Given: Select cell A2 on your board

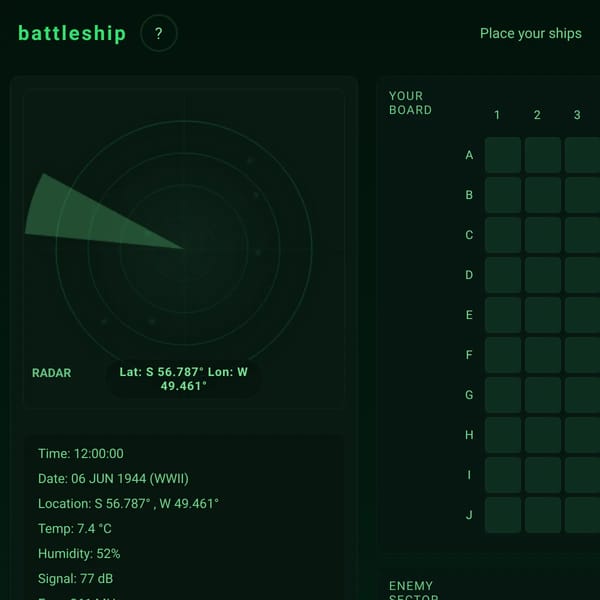Looking at the screenshot, I should pyautogui.click(x=543, y=155).
